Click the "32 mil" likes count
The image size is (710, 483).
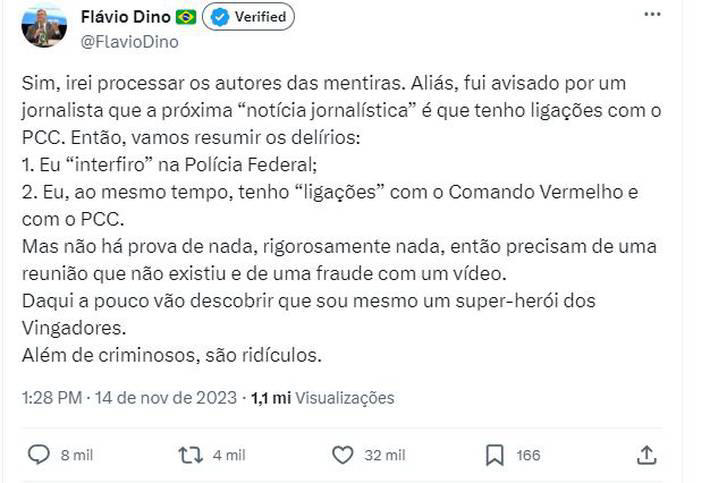385,455
